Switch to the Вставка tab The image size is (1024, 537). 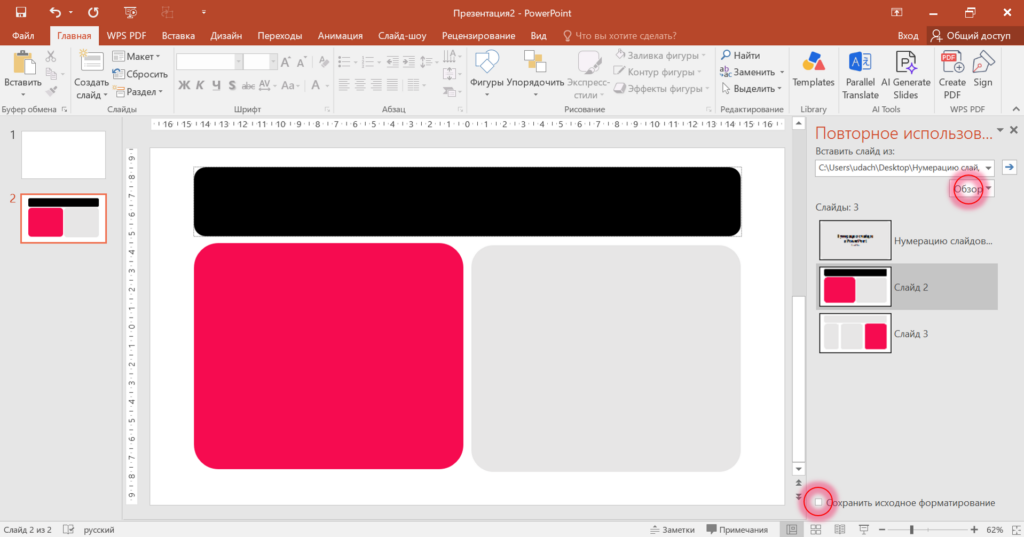pyautogui.click(x=178, y=36)
